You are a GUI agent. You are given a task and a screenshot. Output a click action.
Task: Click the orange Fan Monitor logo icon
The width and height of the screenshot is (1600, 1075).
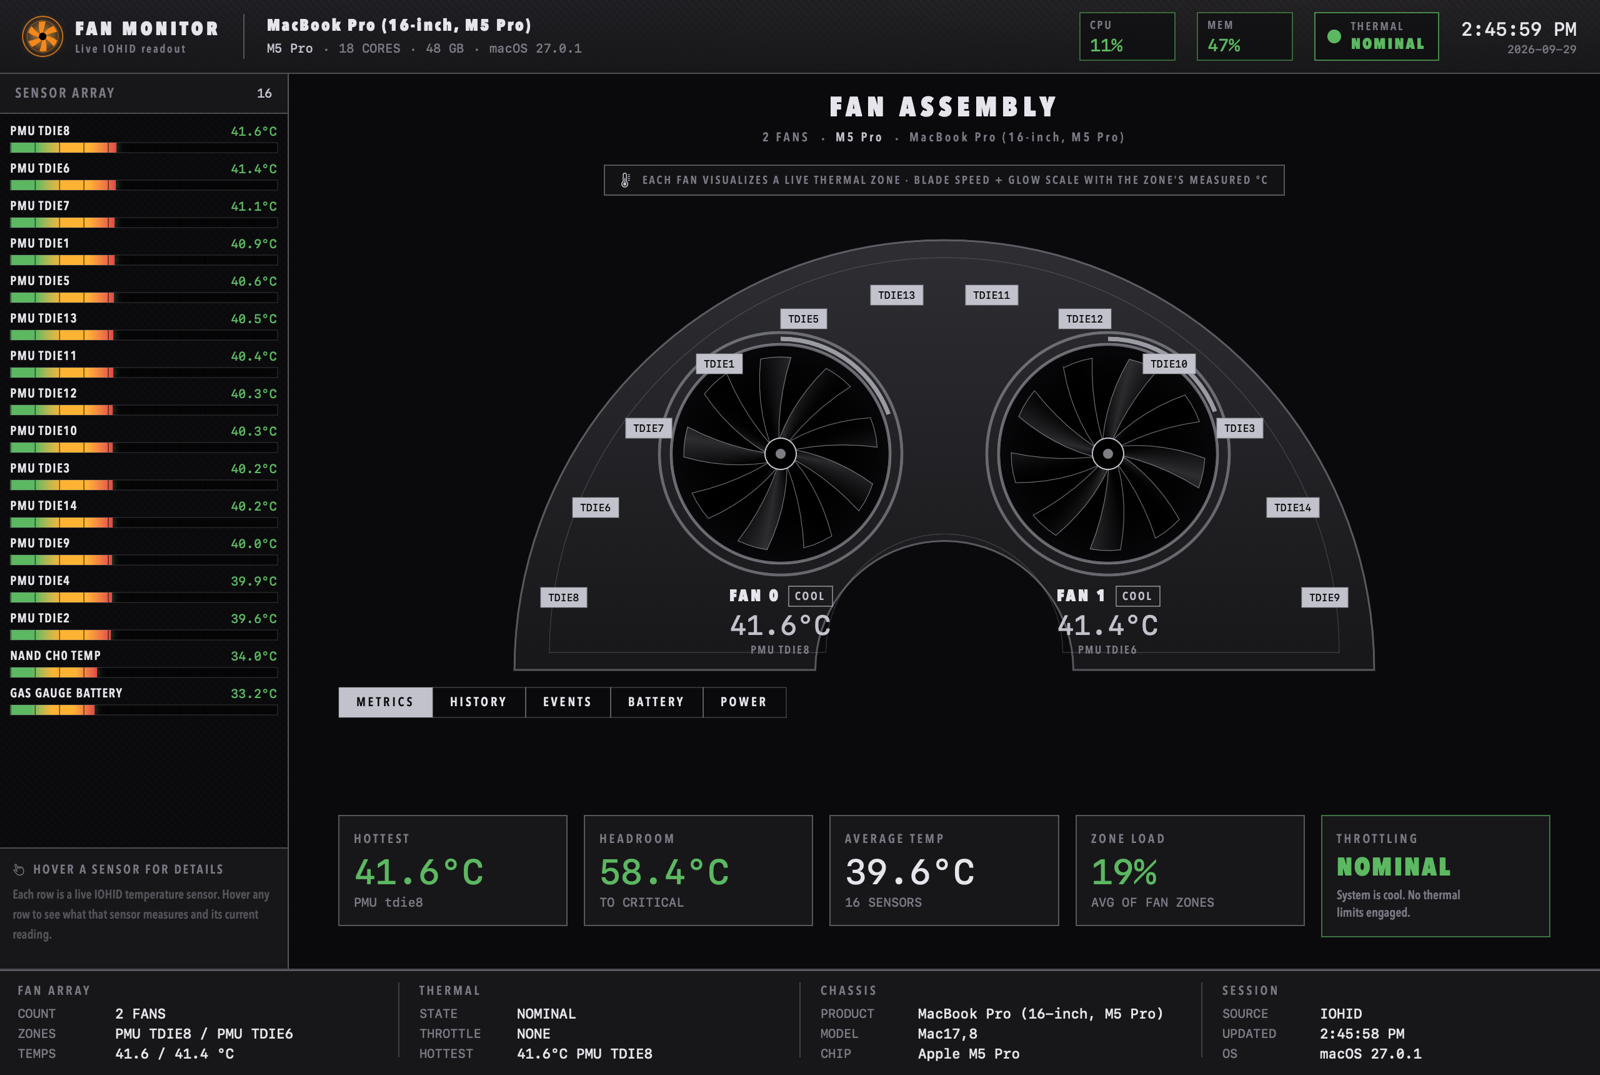[43, 37]
